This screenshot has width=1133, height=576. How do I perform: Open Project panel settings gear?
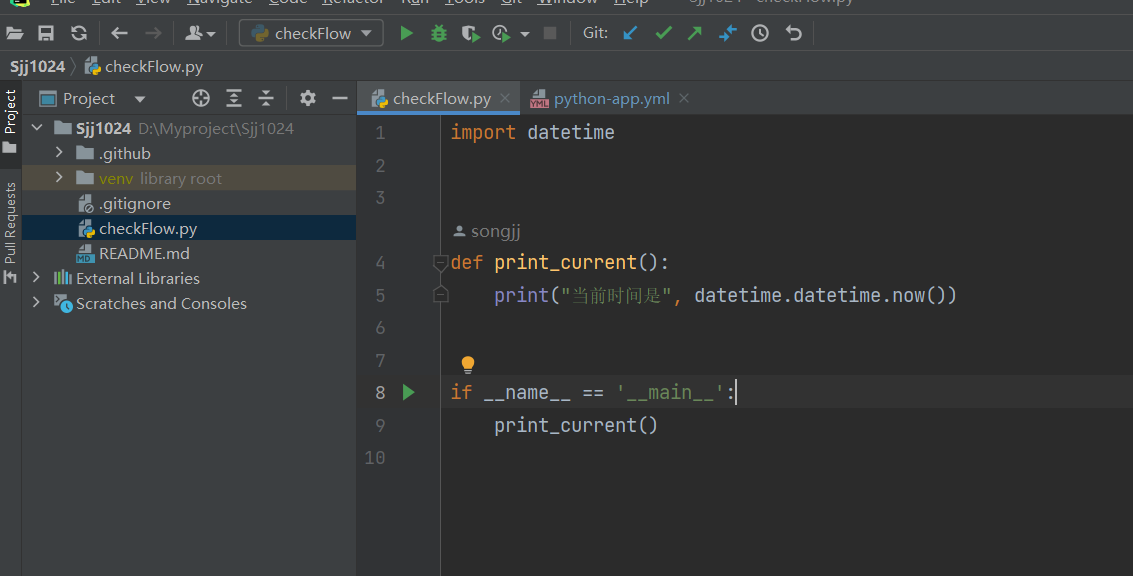click(x=308, y=98)
